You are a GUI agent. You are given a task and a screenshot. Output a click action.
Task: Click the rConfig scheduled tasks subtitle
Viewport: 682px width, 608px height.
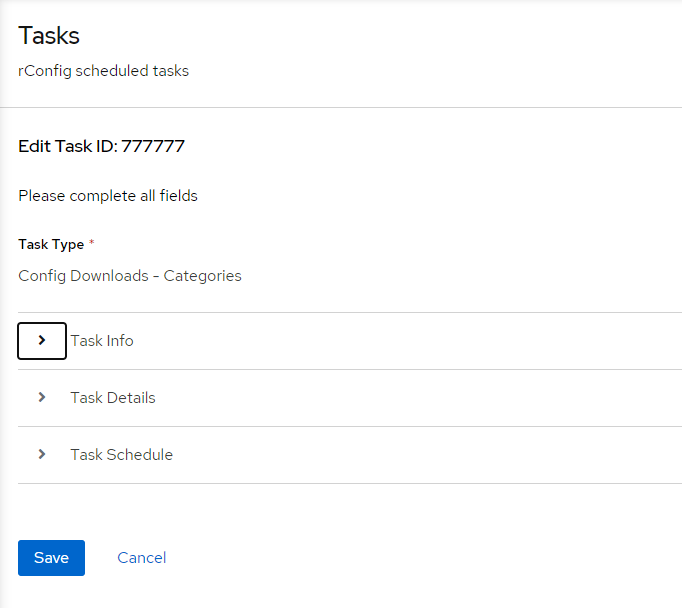pyautogui.click(x=104, y=71)
